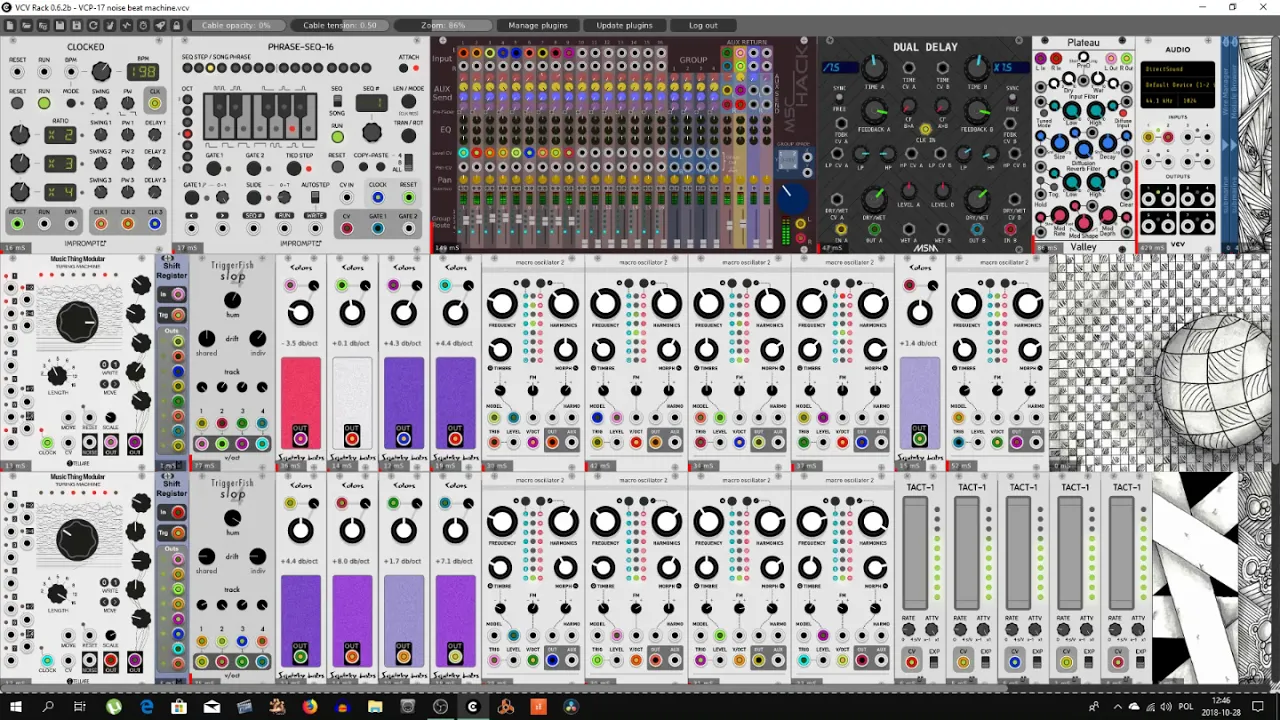Toggle the ATTACH button on PHRASE-SEQ-16
Screen dimensions: 1280x720
(403, 68)
